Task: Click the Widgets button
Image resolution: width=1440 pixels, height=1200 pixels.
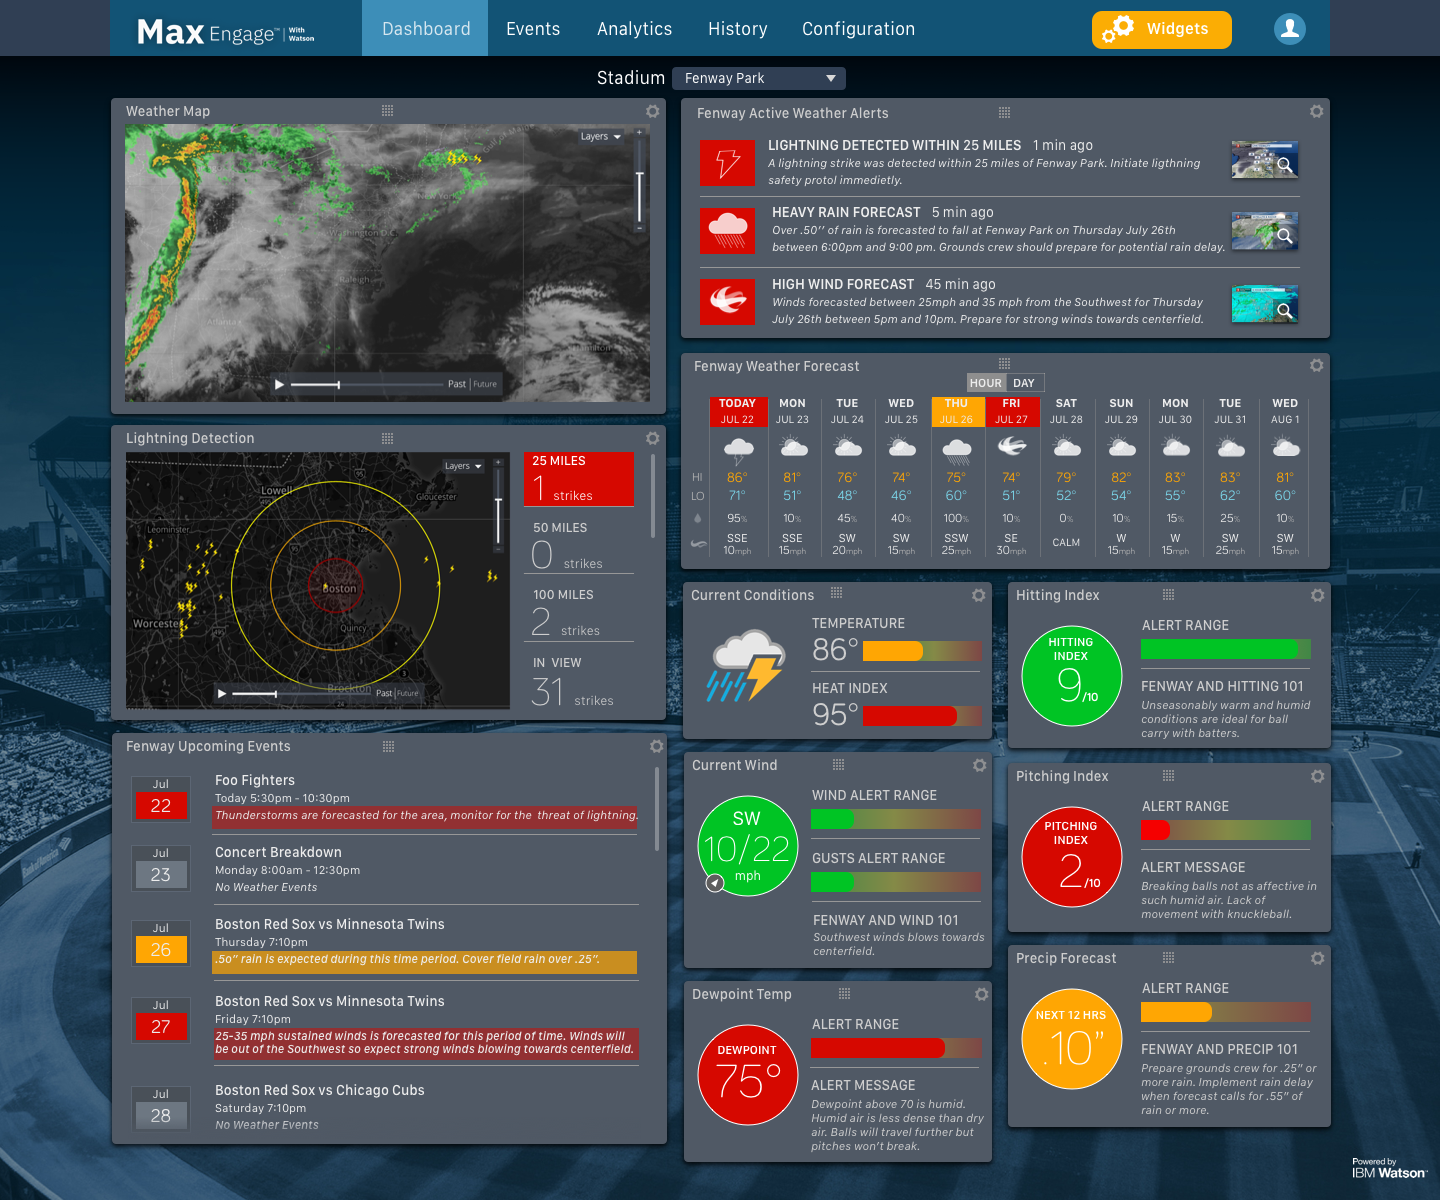Action: [1161, 30]
